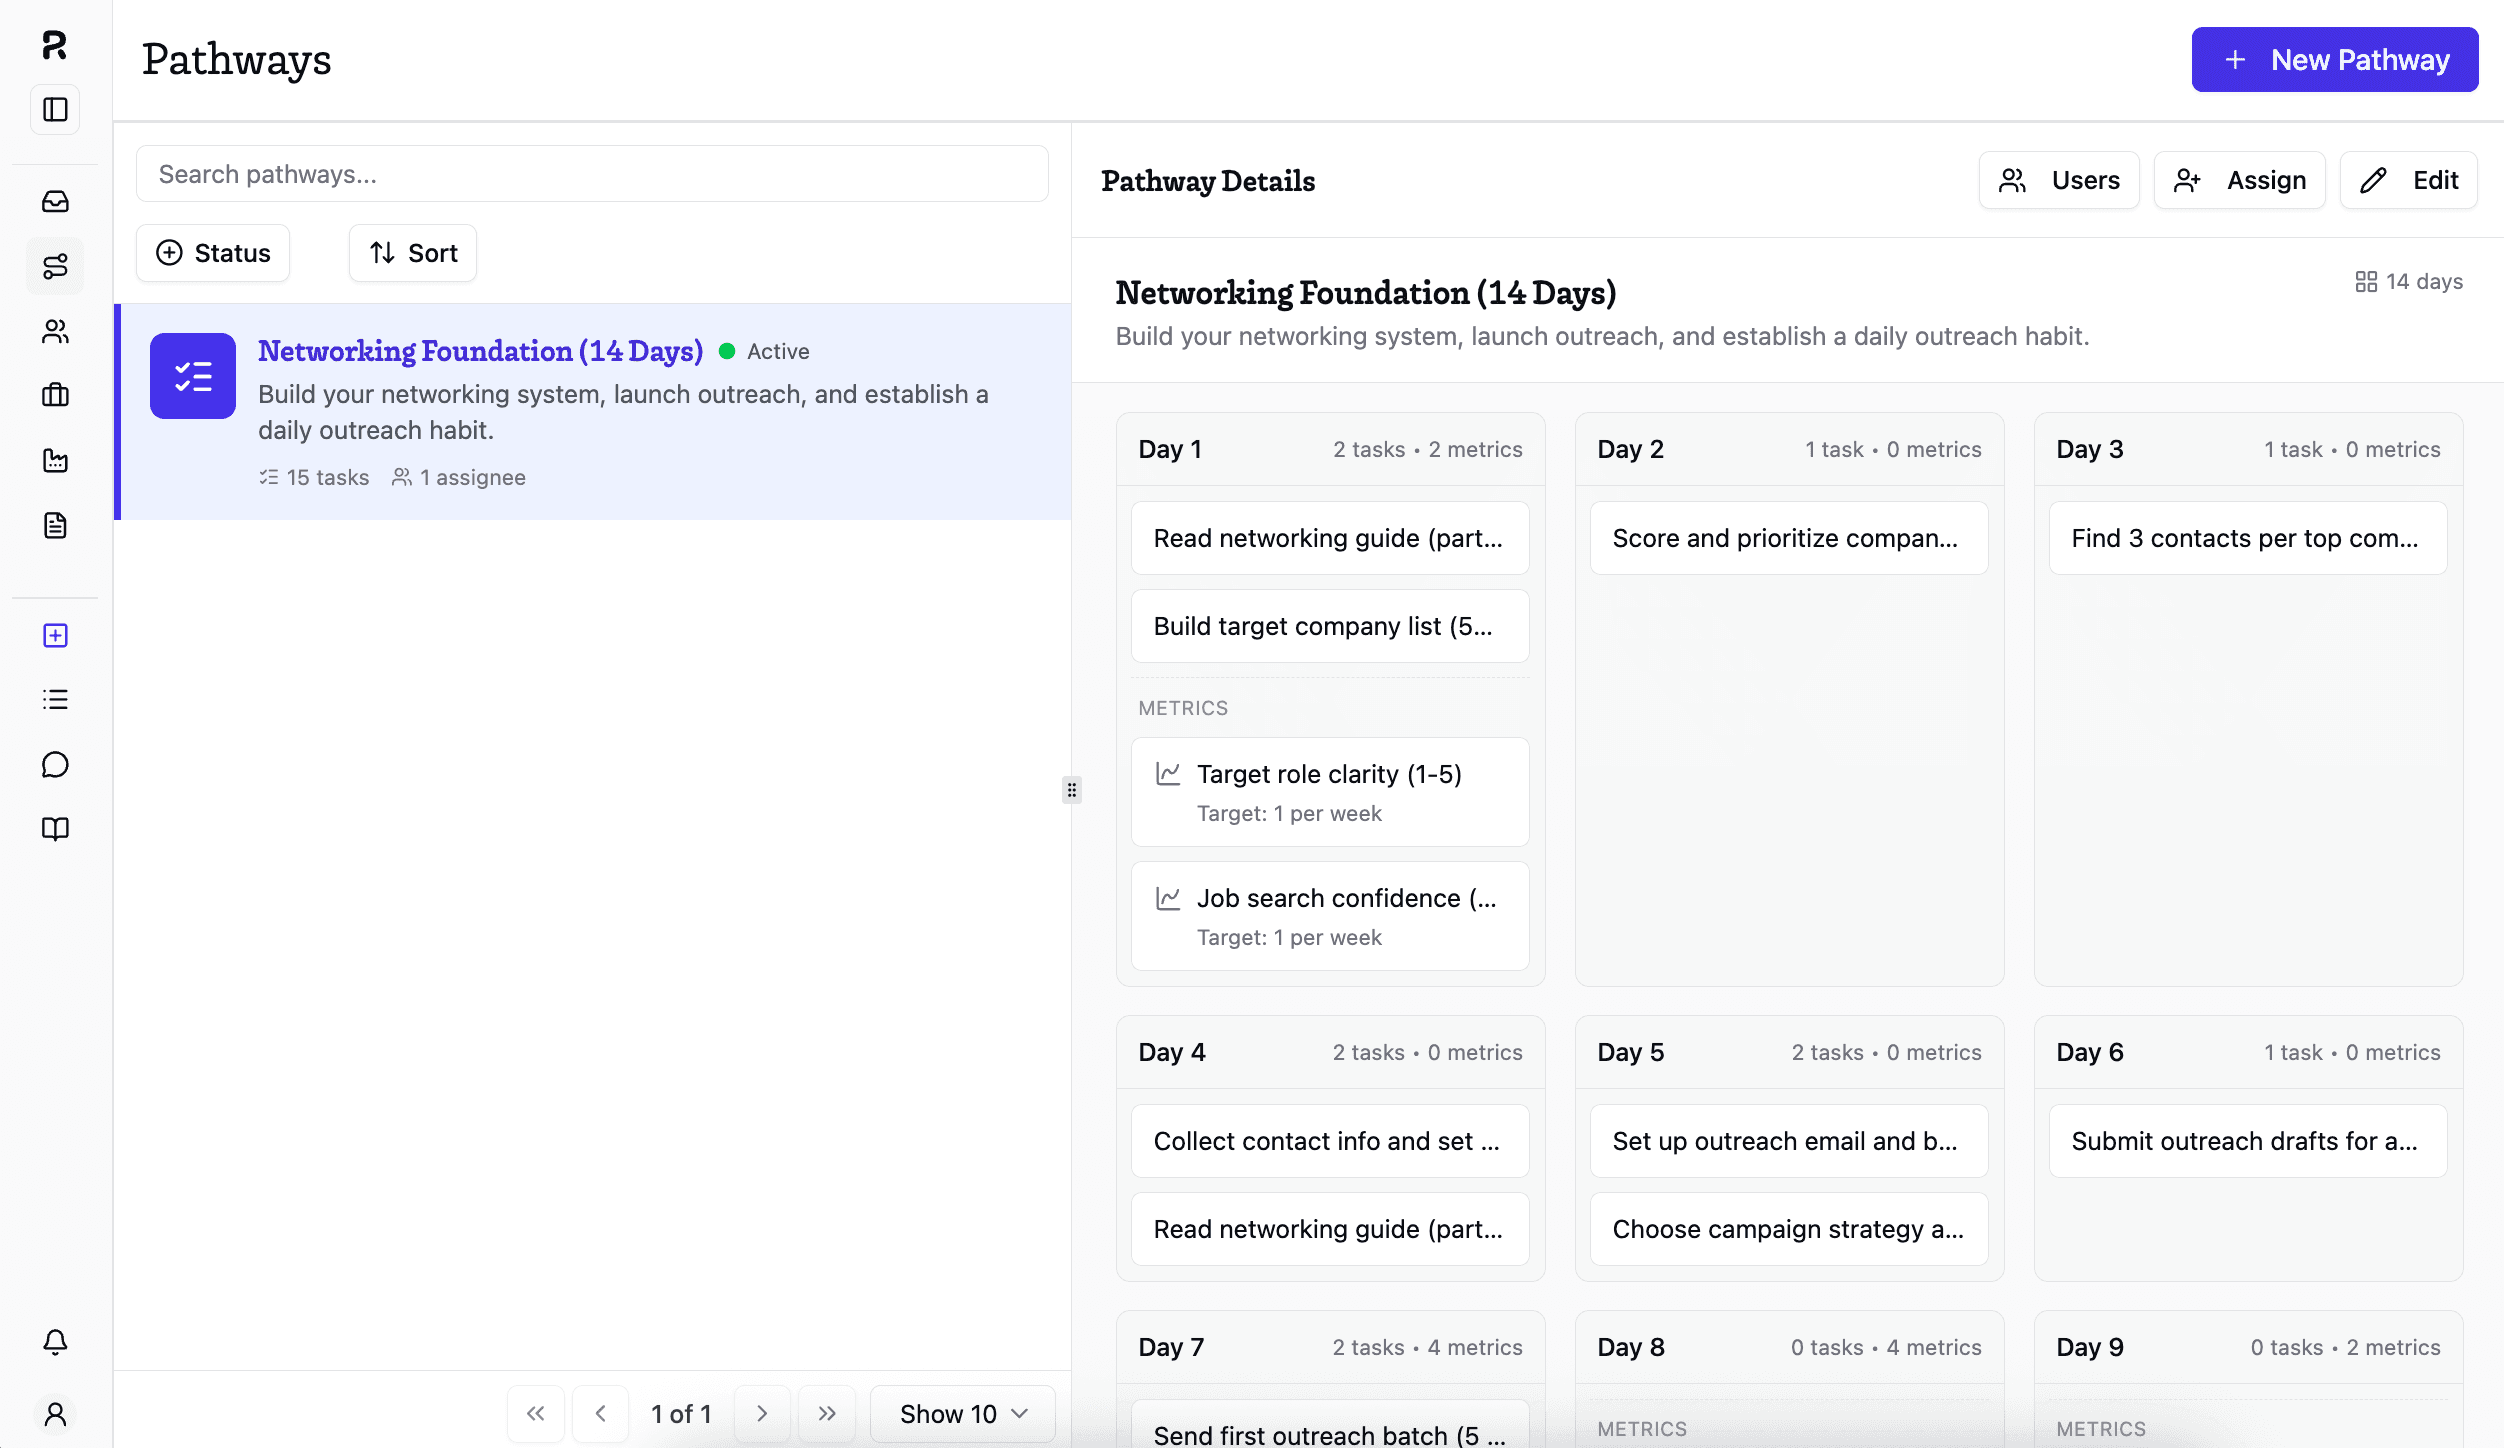Viewport: 2504px width, 1448px height.
Task: Click the New Pathway button
Action: (2334, 60)
